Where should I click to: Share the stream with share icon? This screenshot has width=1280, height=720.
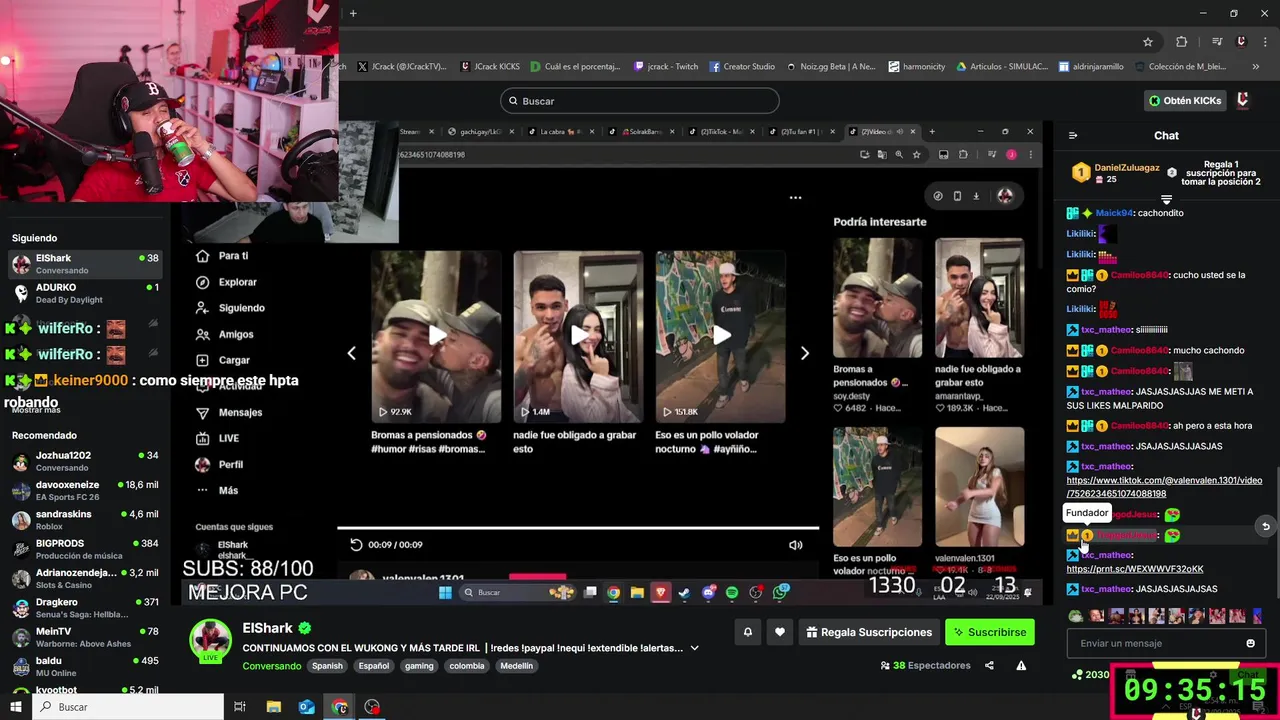[x=989, y=665]
